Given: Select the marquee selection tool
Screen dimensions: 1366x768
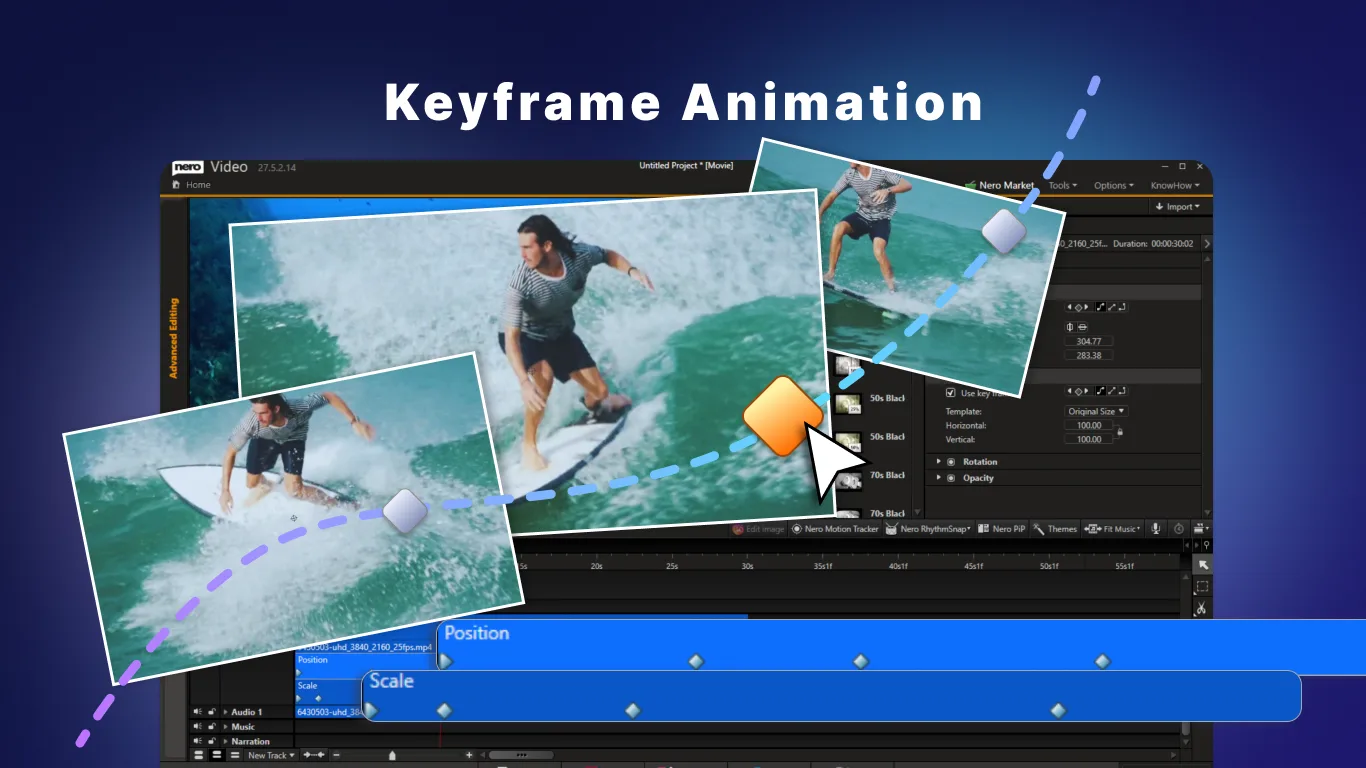Looking at the screenshot, I should pos(1203,586).
